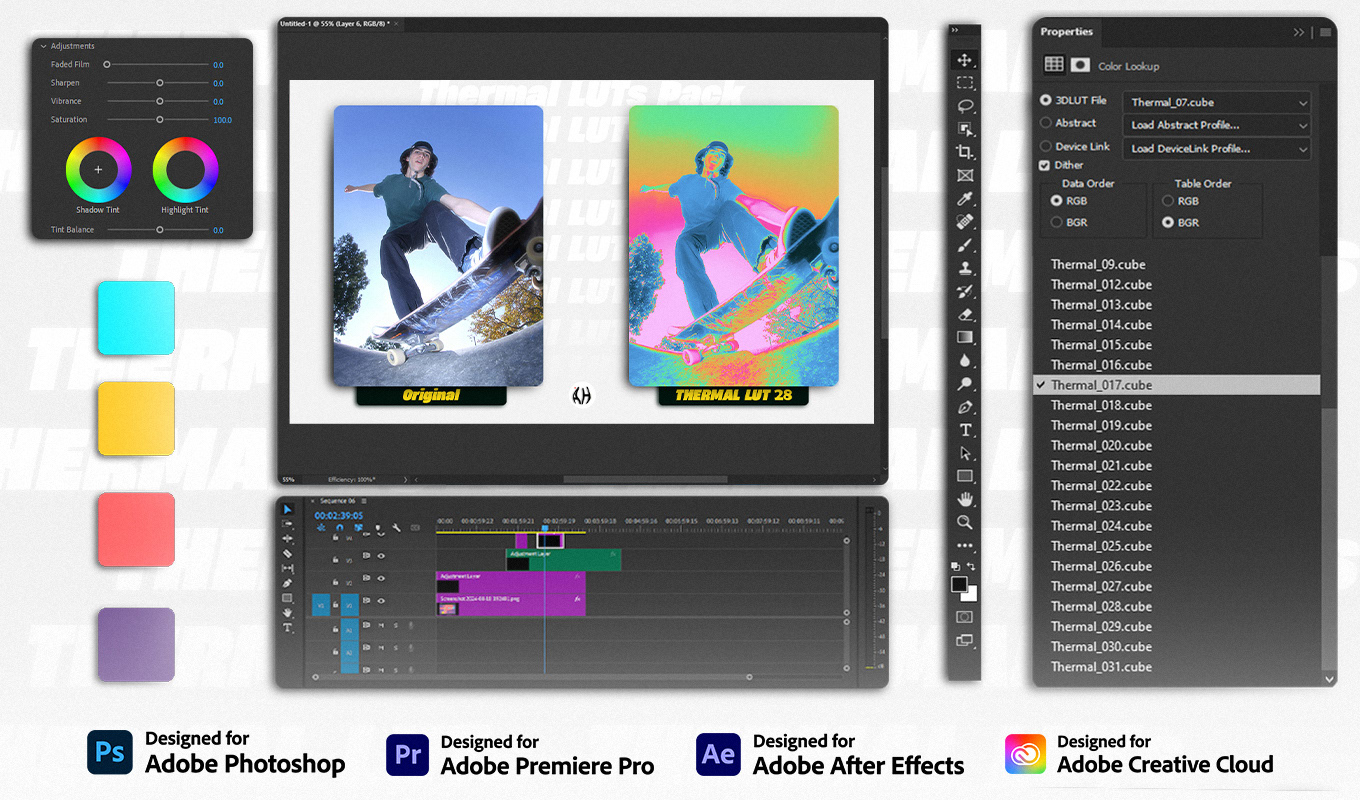Choose Thermal_031.cube from the list
Screen dimensions: 1360x800
(x=1101, y=666)
